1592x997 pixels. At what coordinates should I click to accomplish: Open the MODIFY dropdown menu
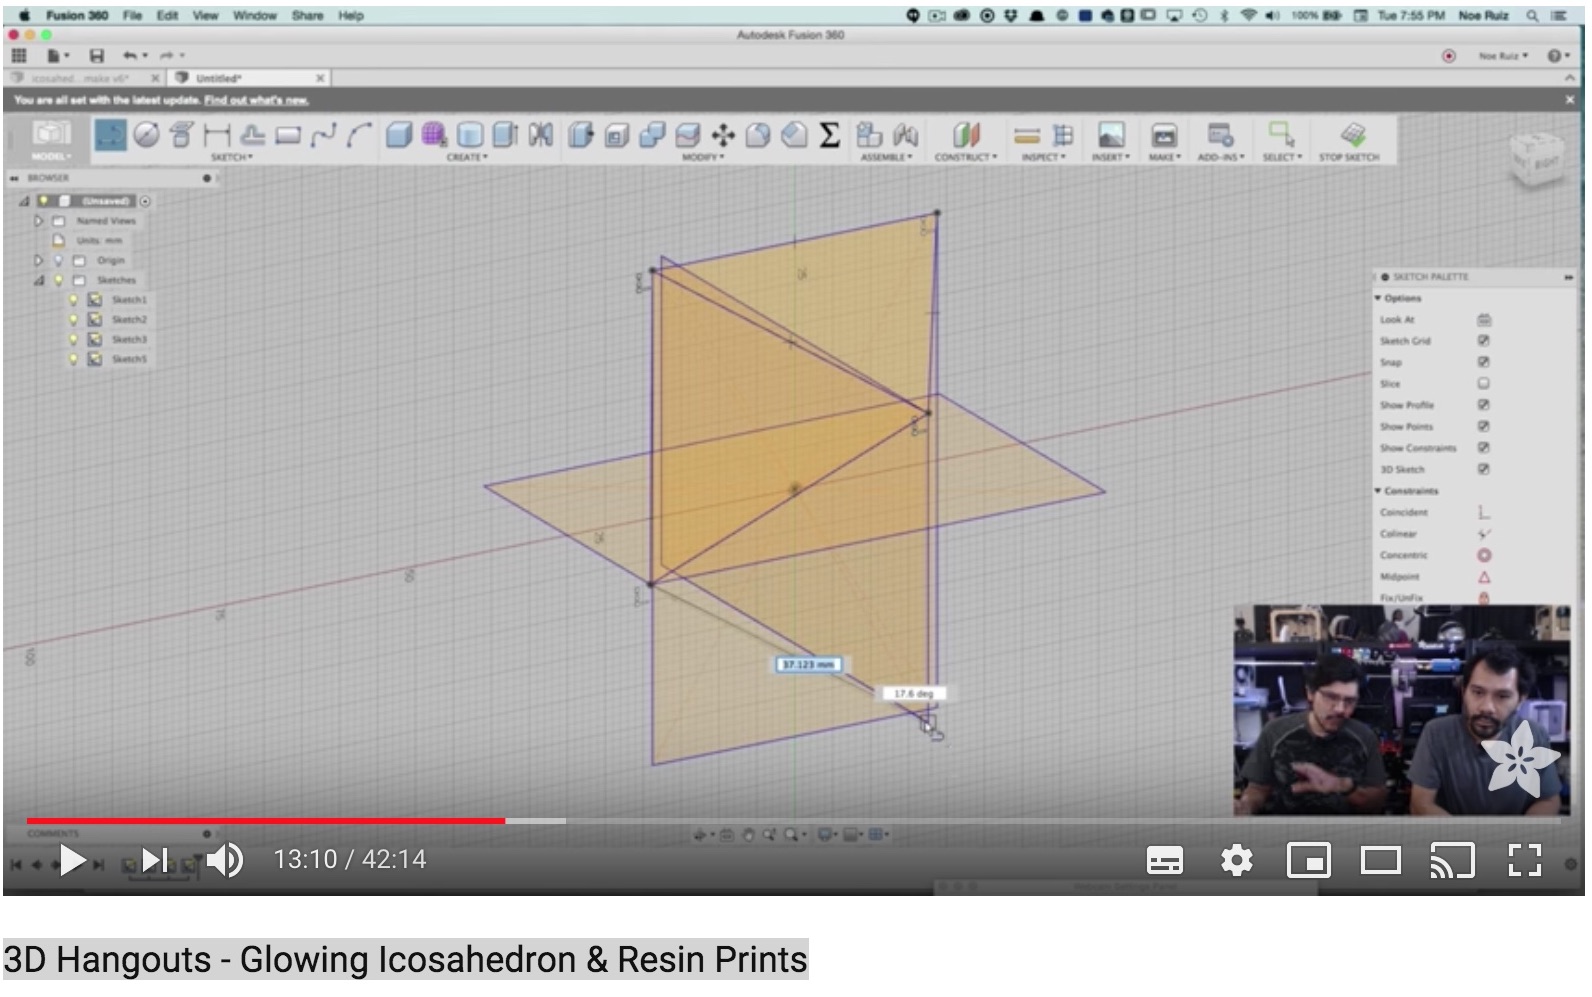(x=701, y=157)
